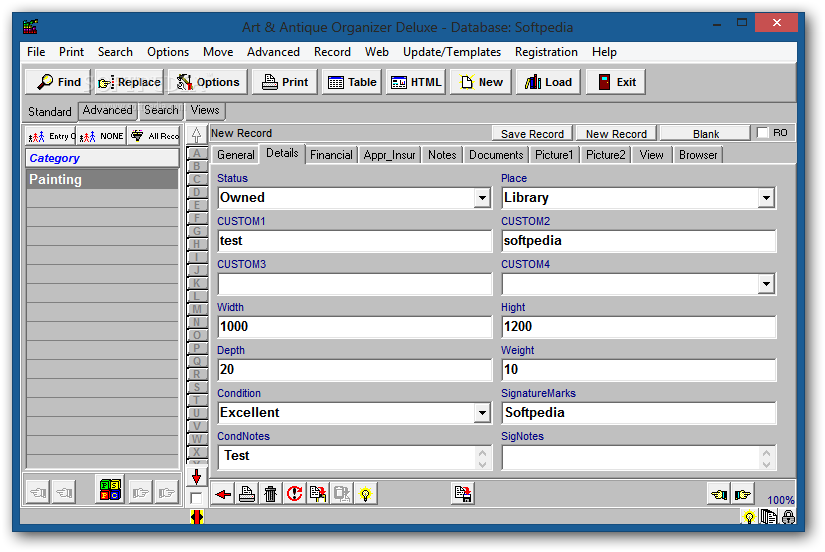This screenshot has height=552, width=825.
Task: Click the red circular refresh icon
Action: click(x=294, y=494)
